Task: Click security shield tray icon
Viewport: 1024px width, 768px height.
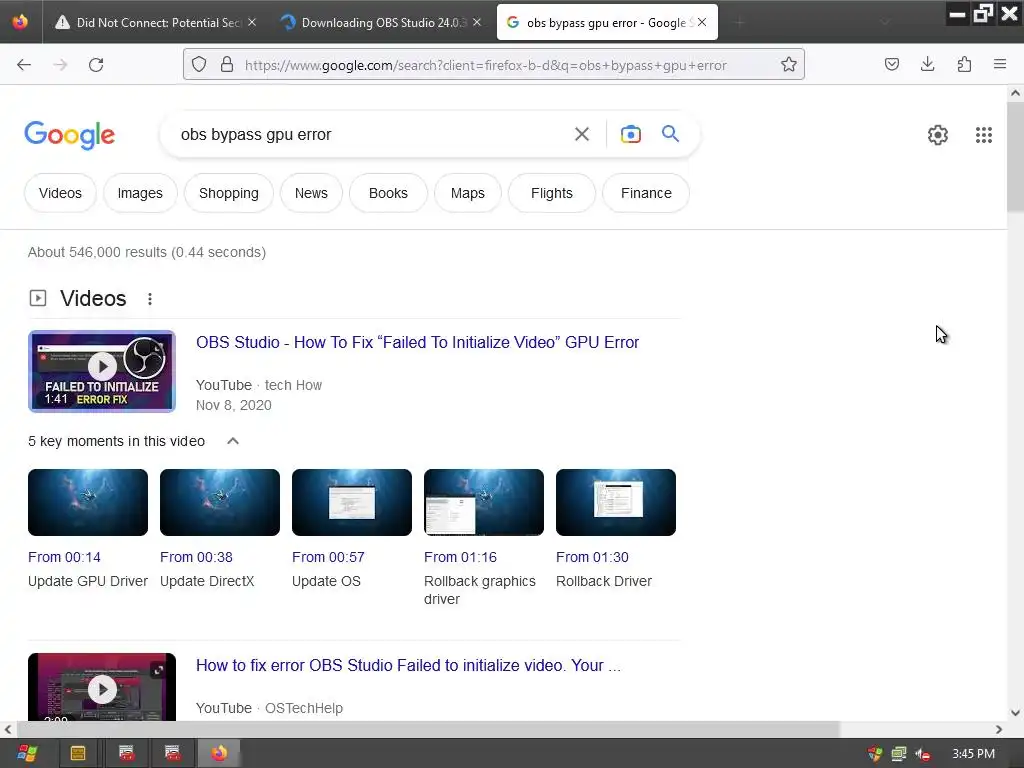Action: (875, 754)
